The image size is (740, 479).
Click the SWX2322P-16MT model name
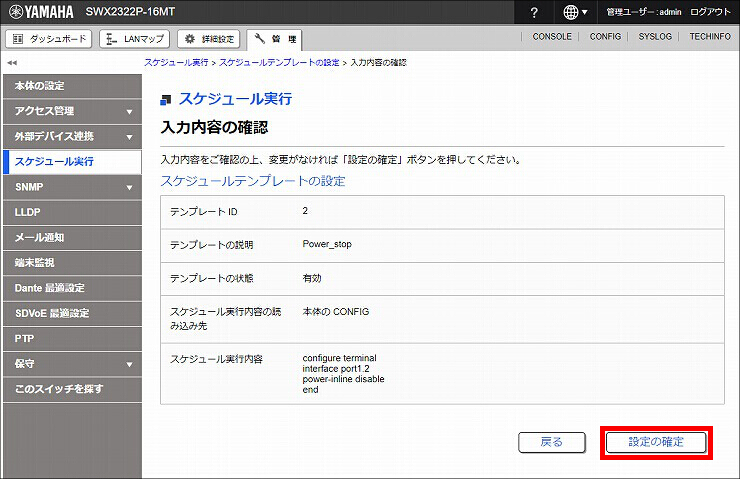click(x=130, y=12)
